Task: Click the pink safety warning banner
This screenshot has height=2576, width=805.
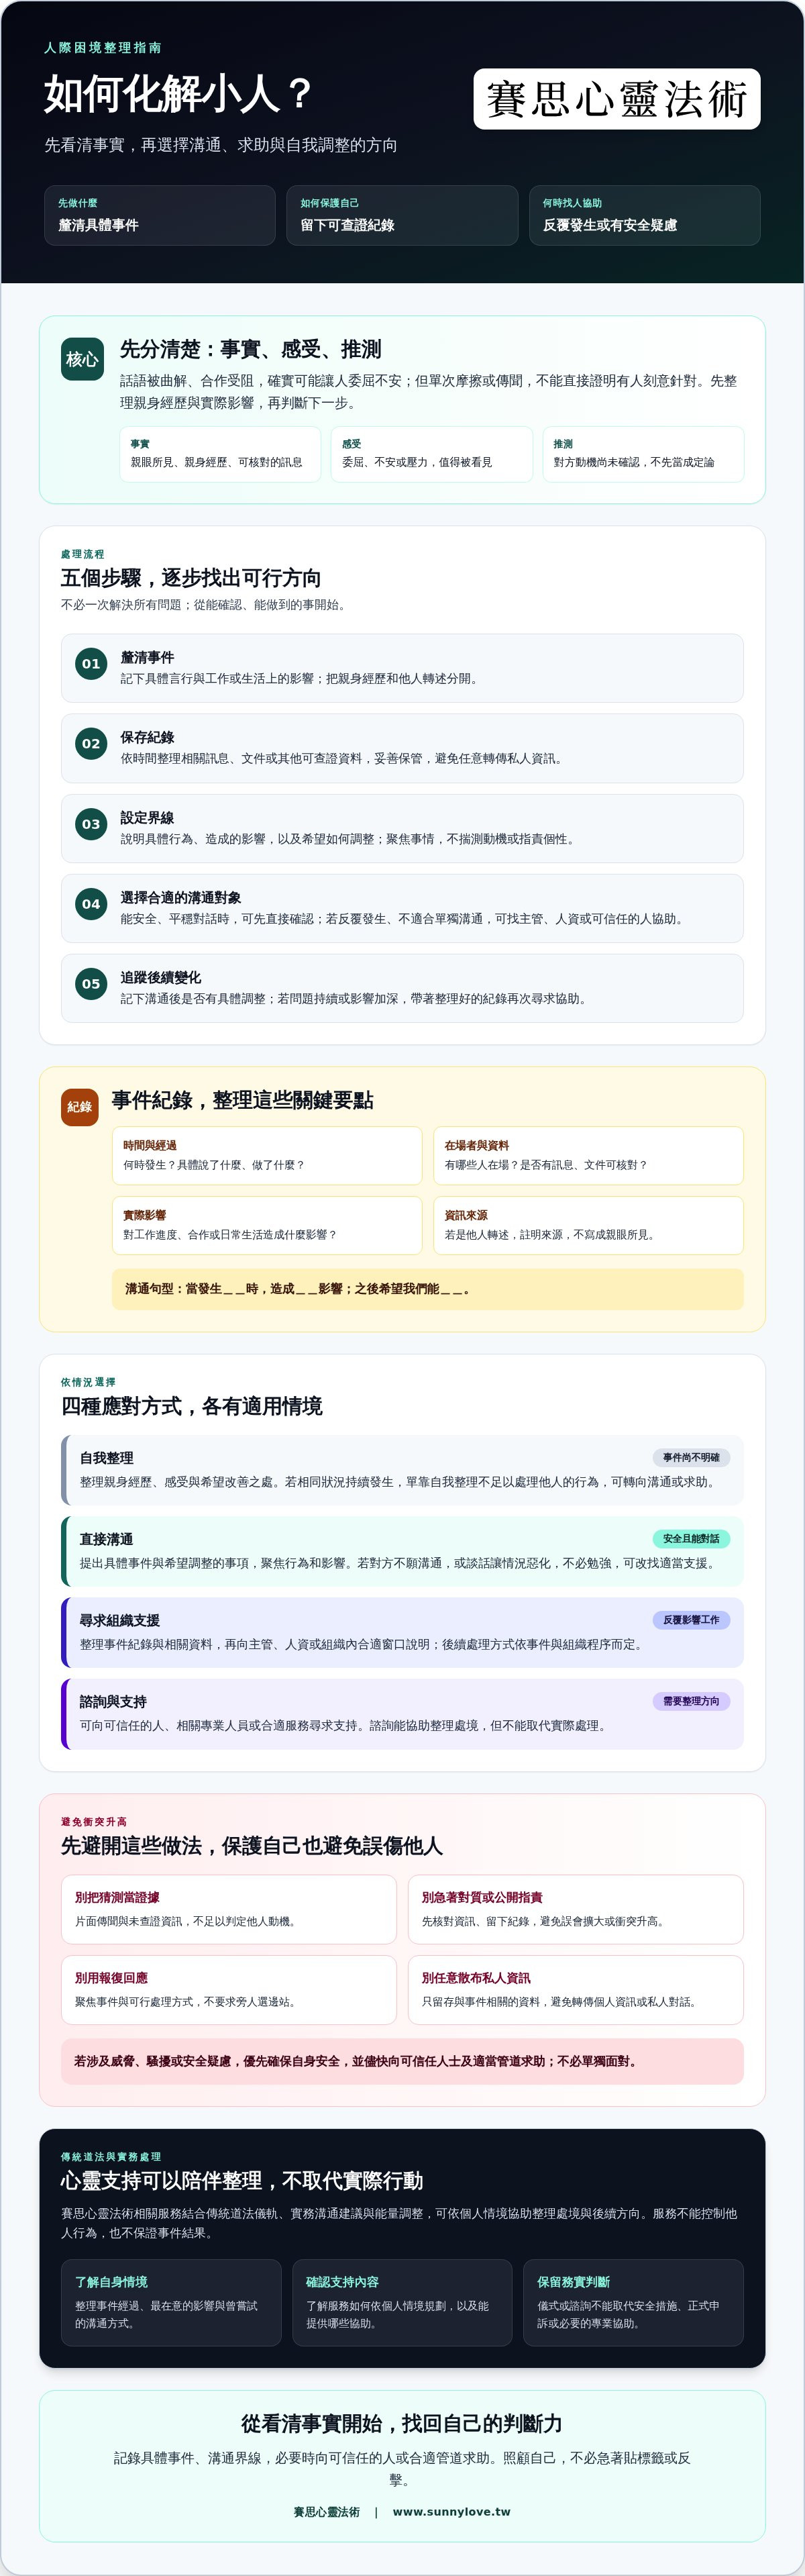Action: [x=402, y=2061]
